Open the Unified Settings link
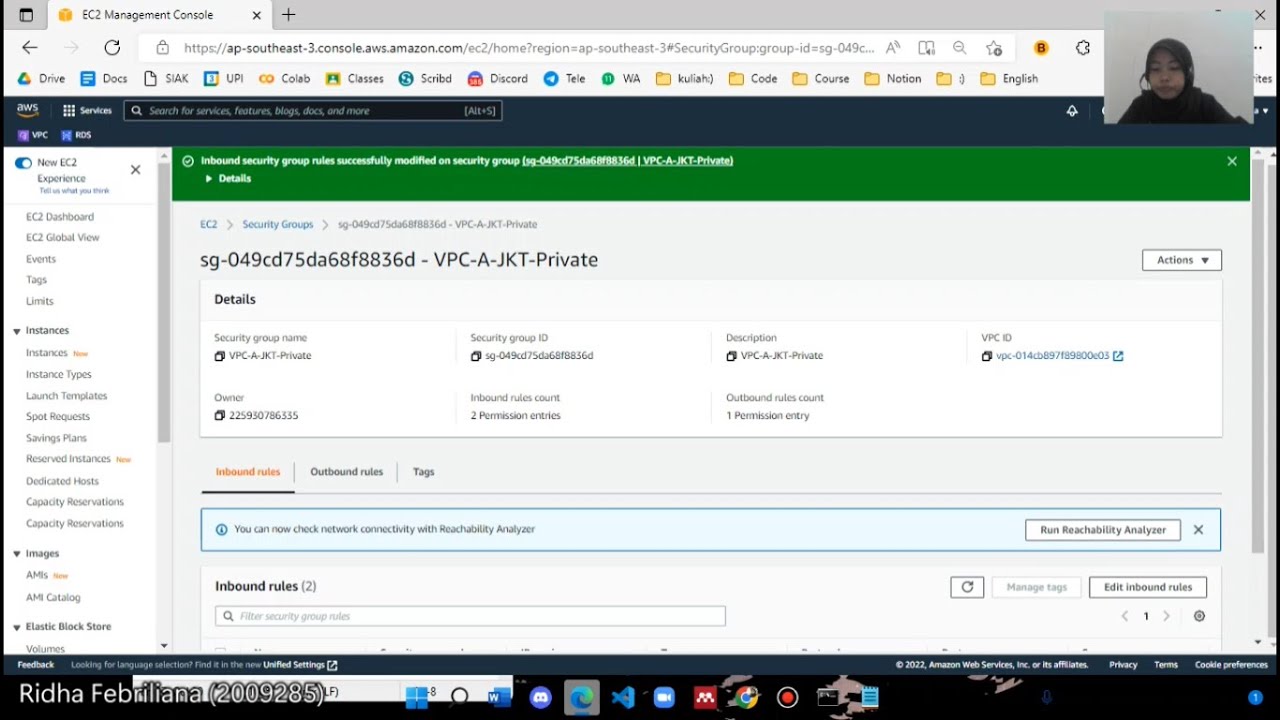 (x=299, y=665)
